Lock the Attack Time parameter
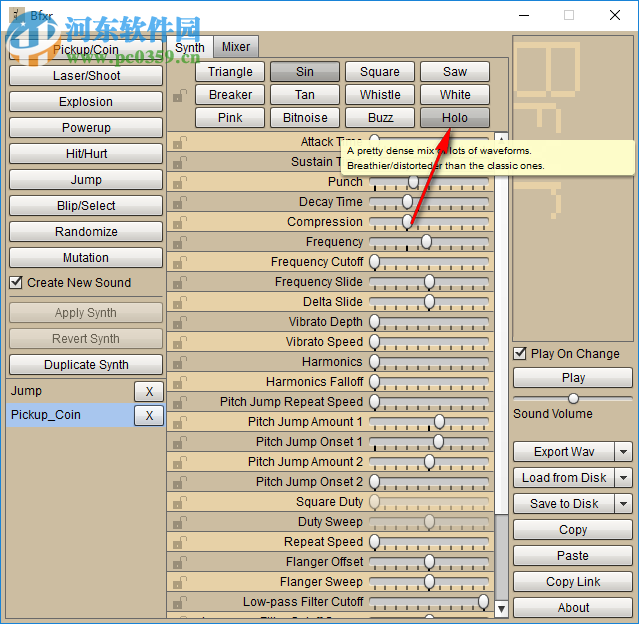The width and height of the screenshot is (639, 624). click(179, 142)
